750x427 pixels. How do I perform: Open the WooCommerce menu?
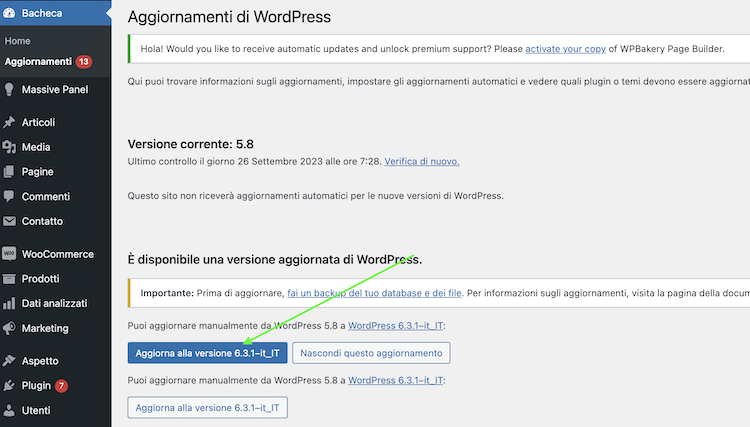coord(55,254)
